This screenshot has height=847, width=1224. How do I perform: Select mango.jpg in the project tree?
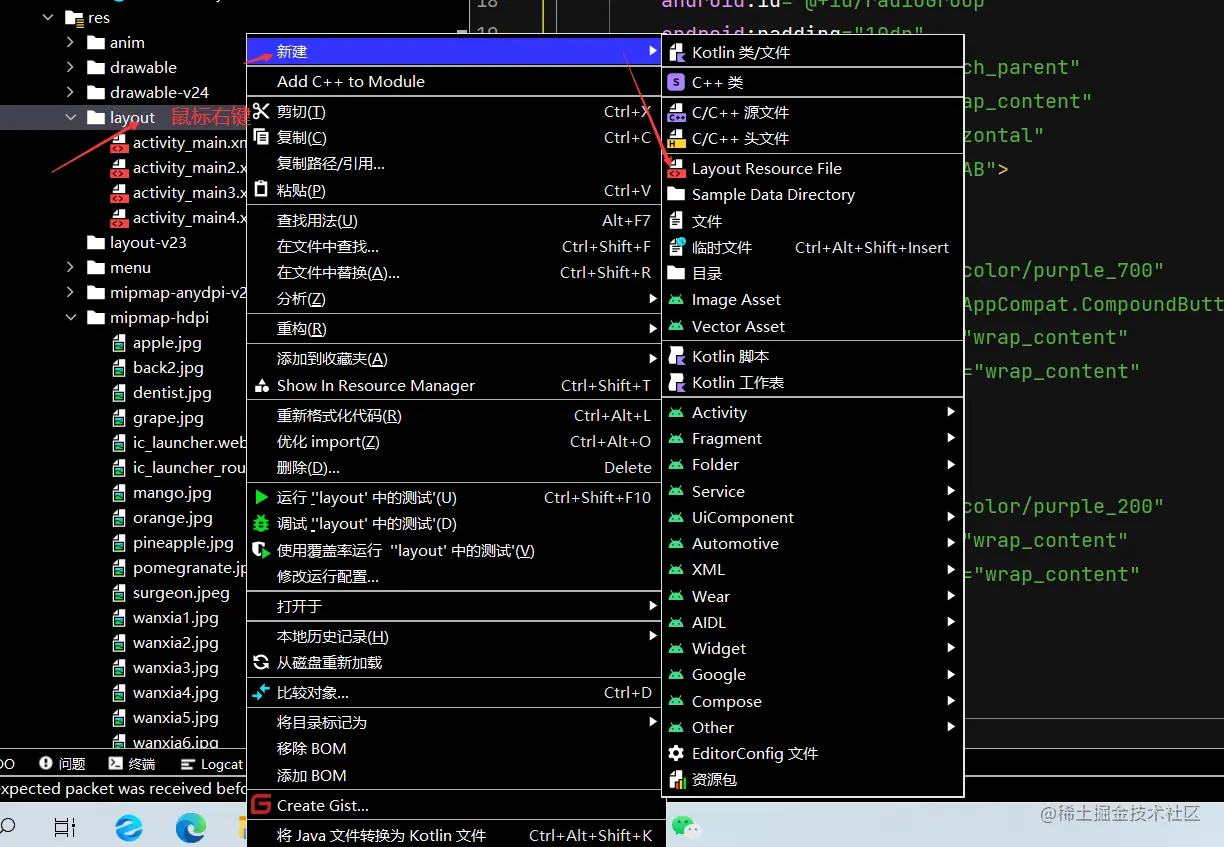click(172, 493)
